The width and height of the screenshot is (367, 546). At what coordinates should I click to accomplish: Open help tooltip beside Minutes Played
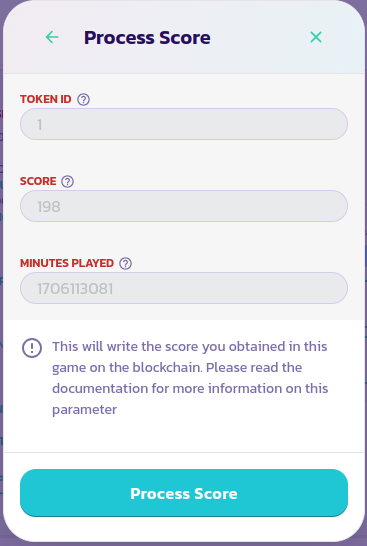pyautogui.click(x=125, y=264)
